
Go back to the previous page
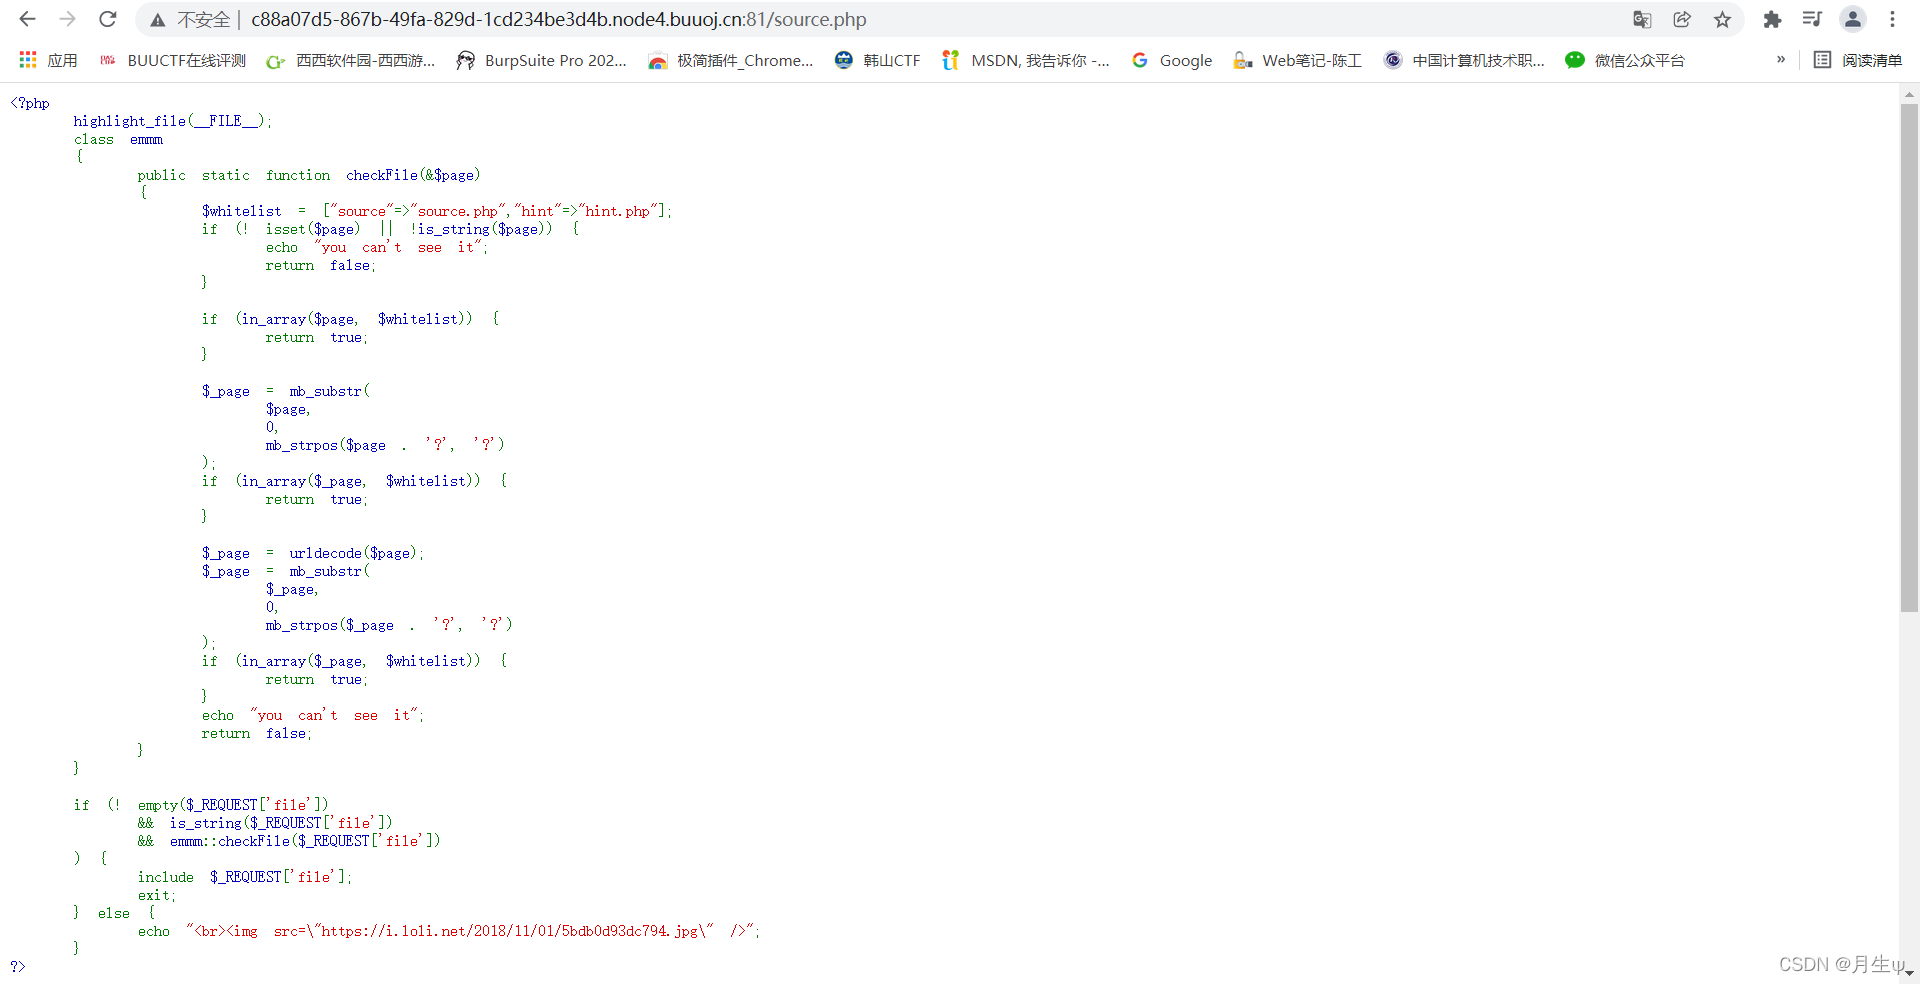tap(28, 19)
